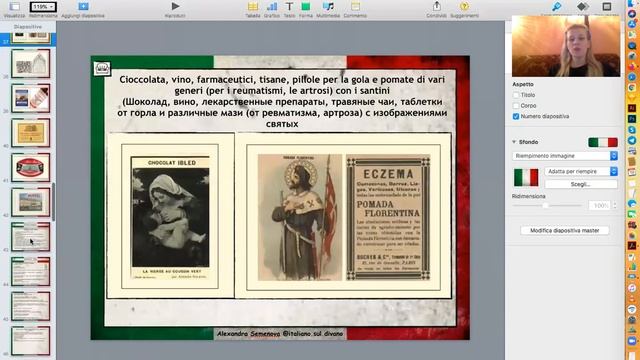Select the patterned arch slide thumbnail
Image resolution: width=640 pixels, height=360 pixels.
(x=31, y=64)
